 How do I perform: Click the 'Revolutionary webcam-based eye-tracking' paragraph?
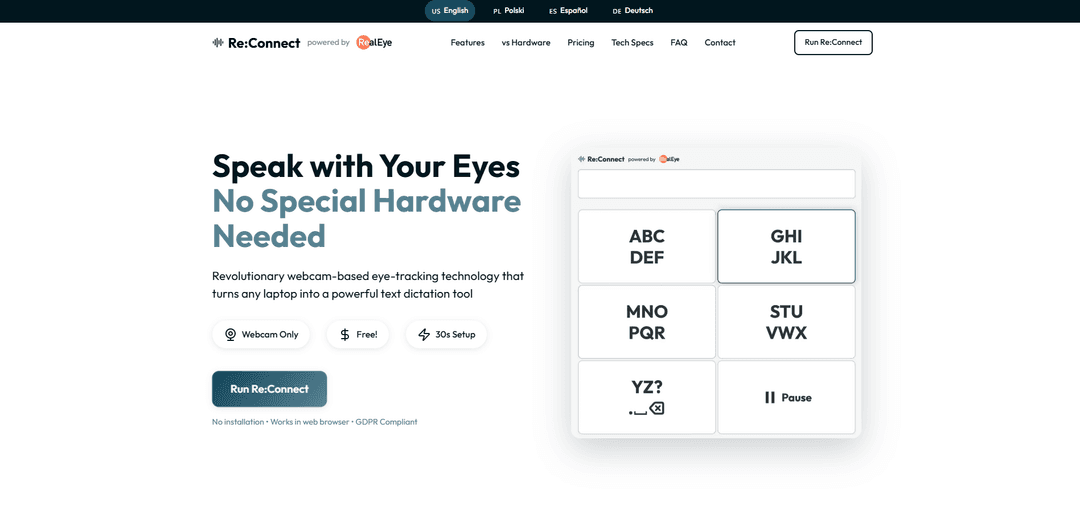coord(368,285)
